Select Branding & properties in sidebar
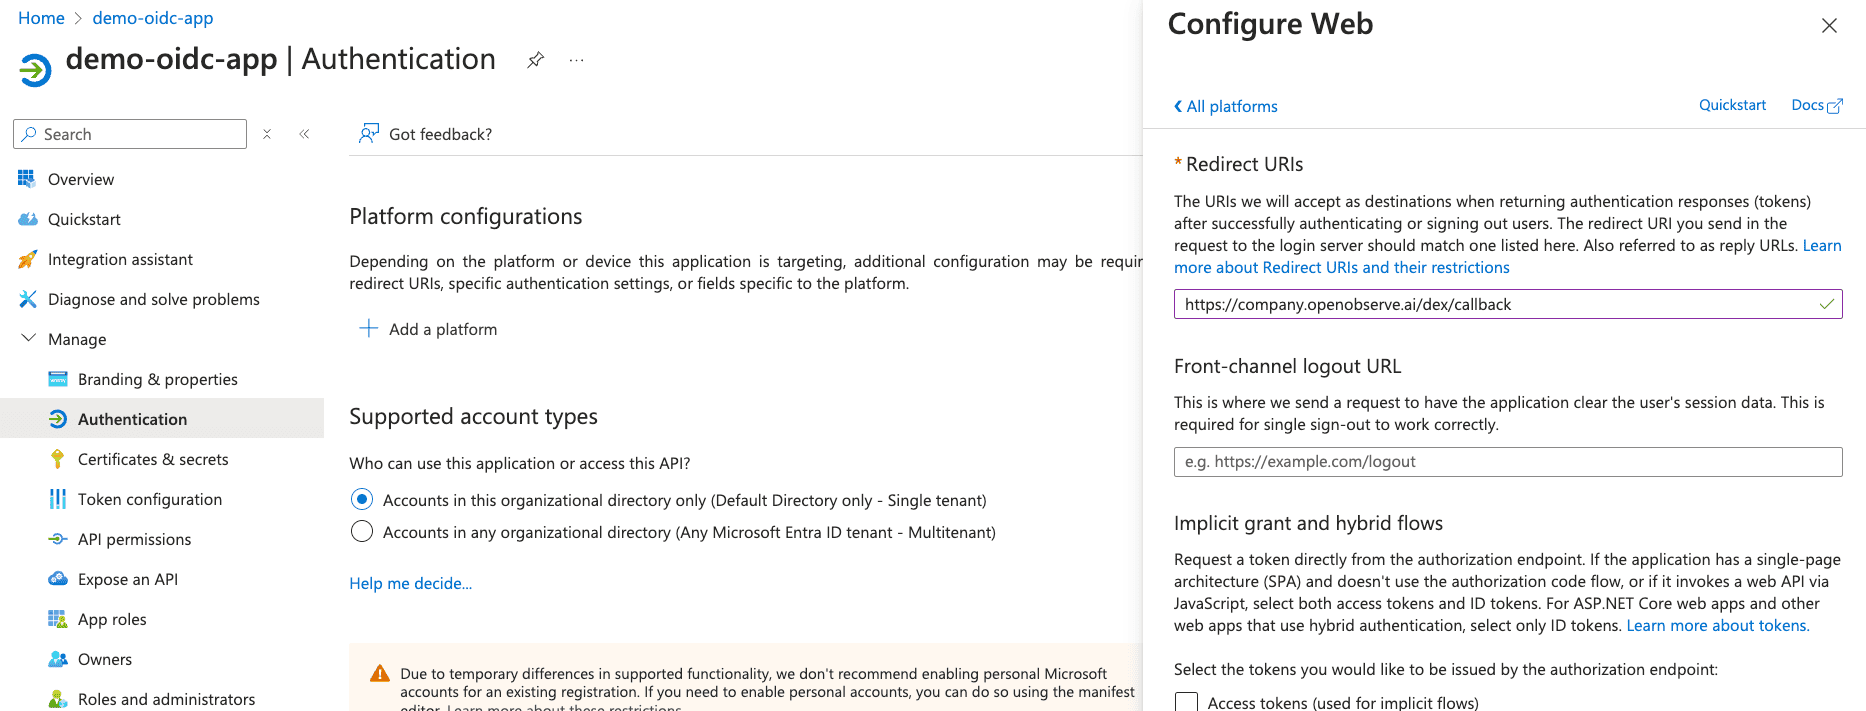 [157, 379]
